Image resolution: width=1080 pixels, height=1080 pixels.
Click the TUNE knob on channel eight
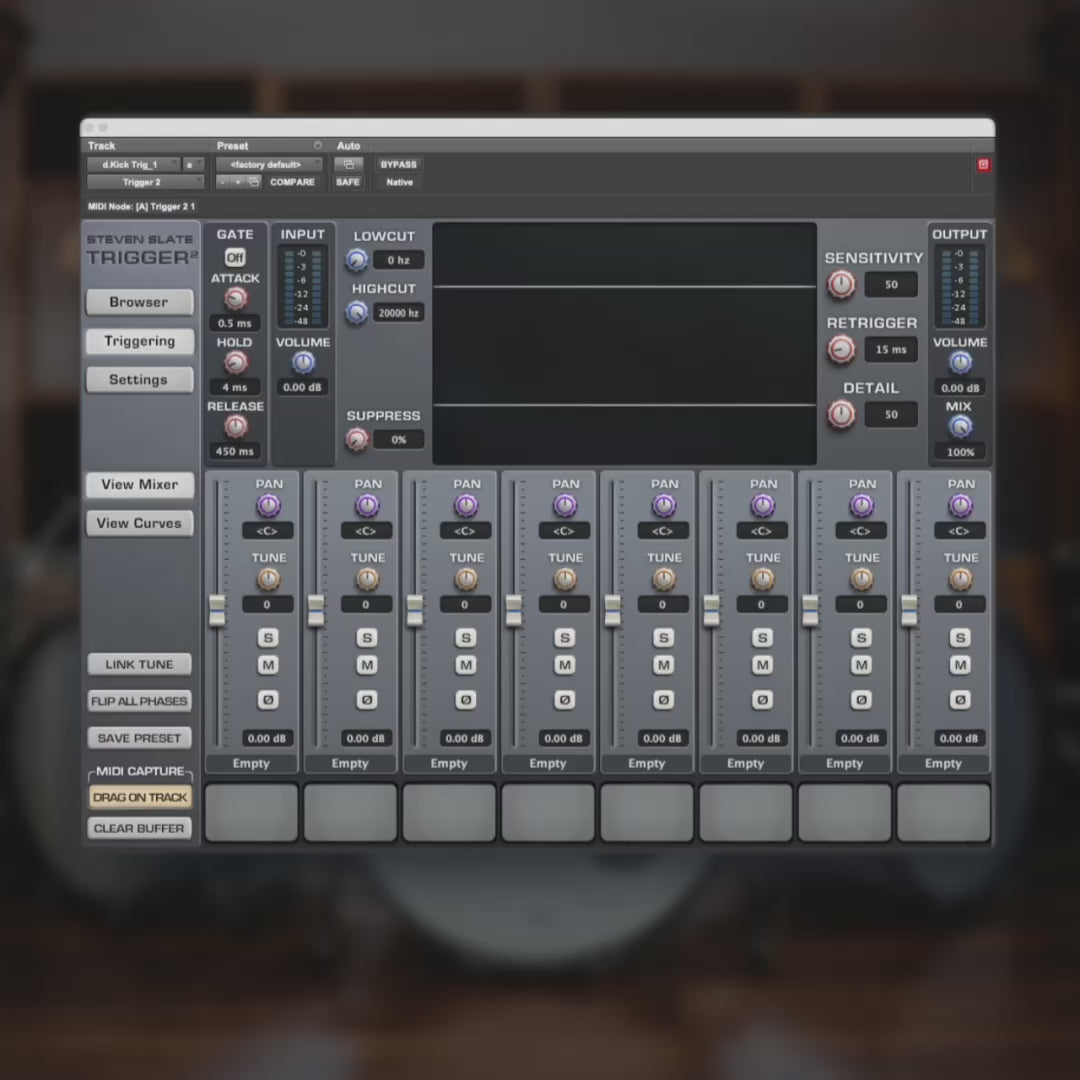tap(960, 579)
